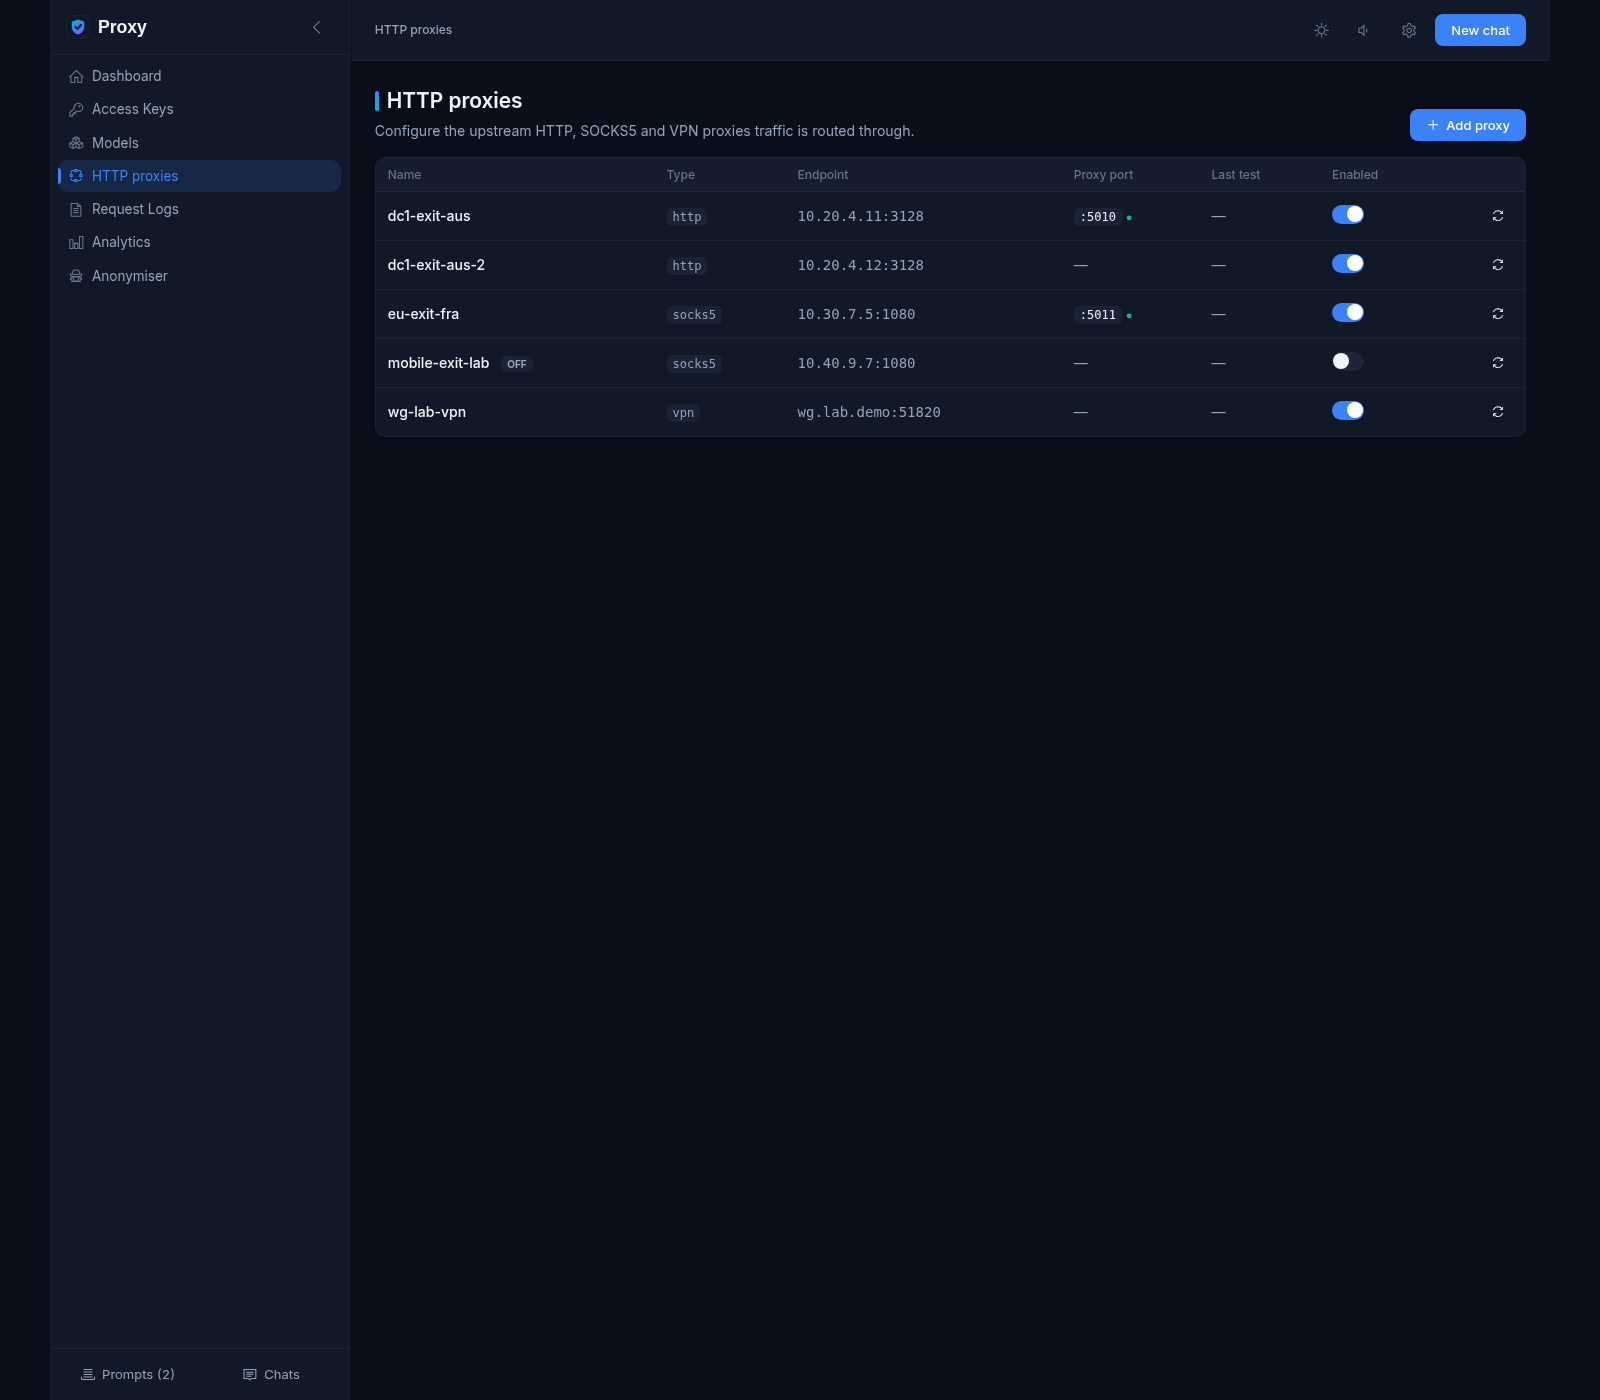Click the :5011 proxy port badge
This screenshot has width=1600, height=1400.
[x=1098, y=315]
